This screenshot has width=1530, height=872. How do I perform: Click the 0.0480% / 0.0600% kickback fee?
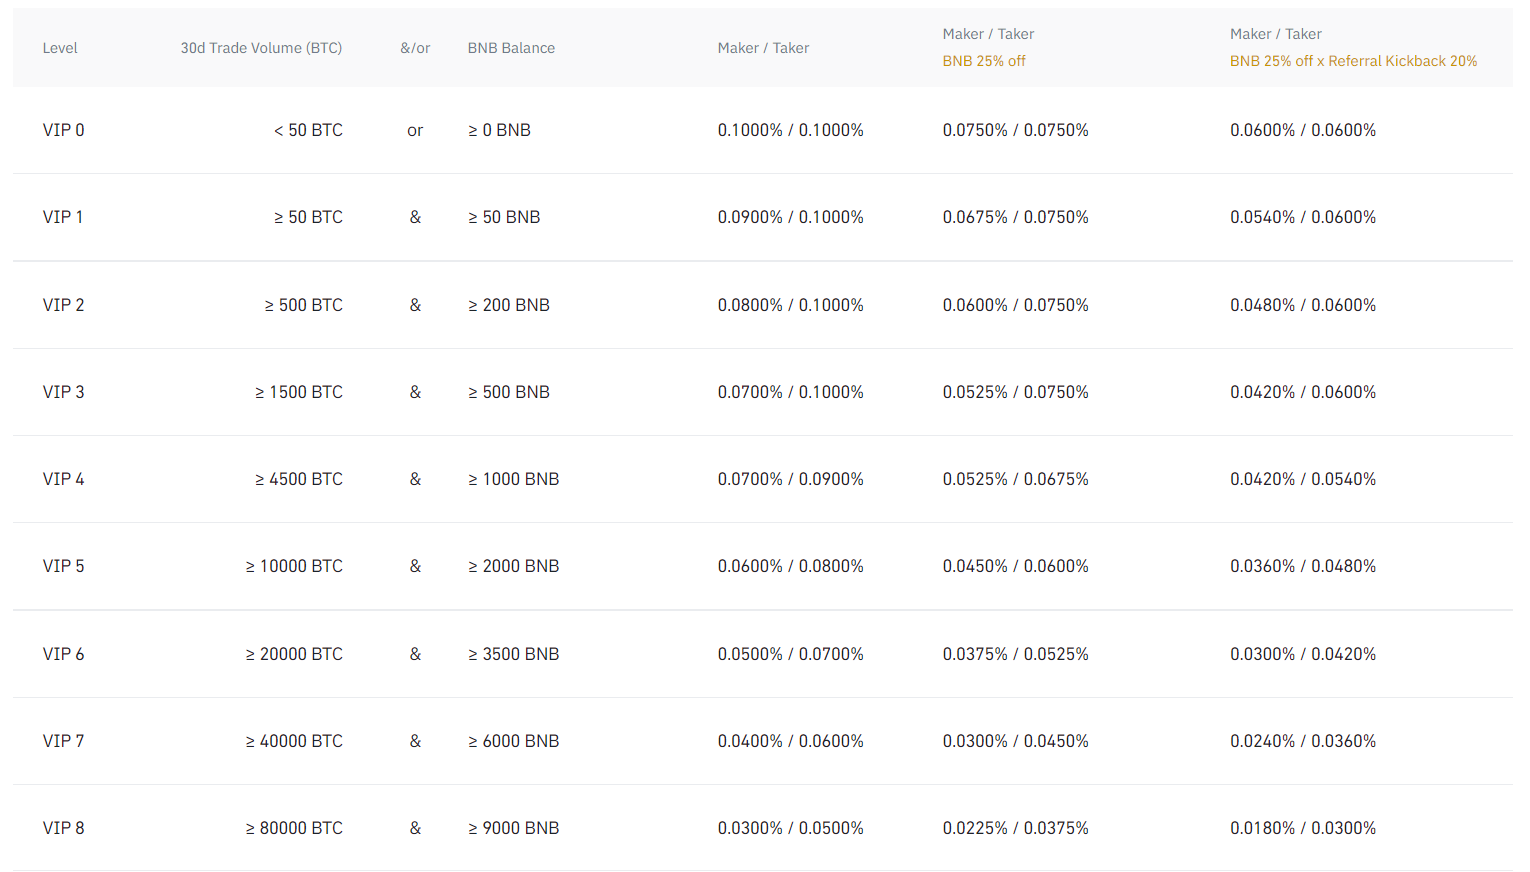(1303, 305)
